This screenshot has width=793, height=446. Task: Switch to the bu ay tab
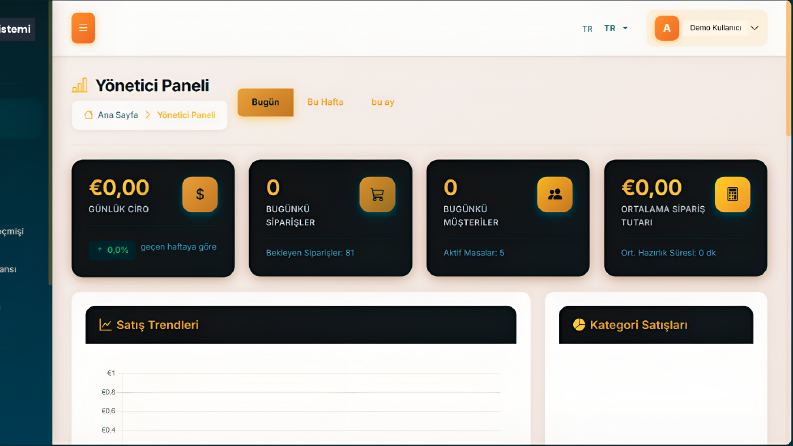pos(382,102)
